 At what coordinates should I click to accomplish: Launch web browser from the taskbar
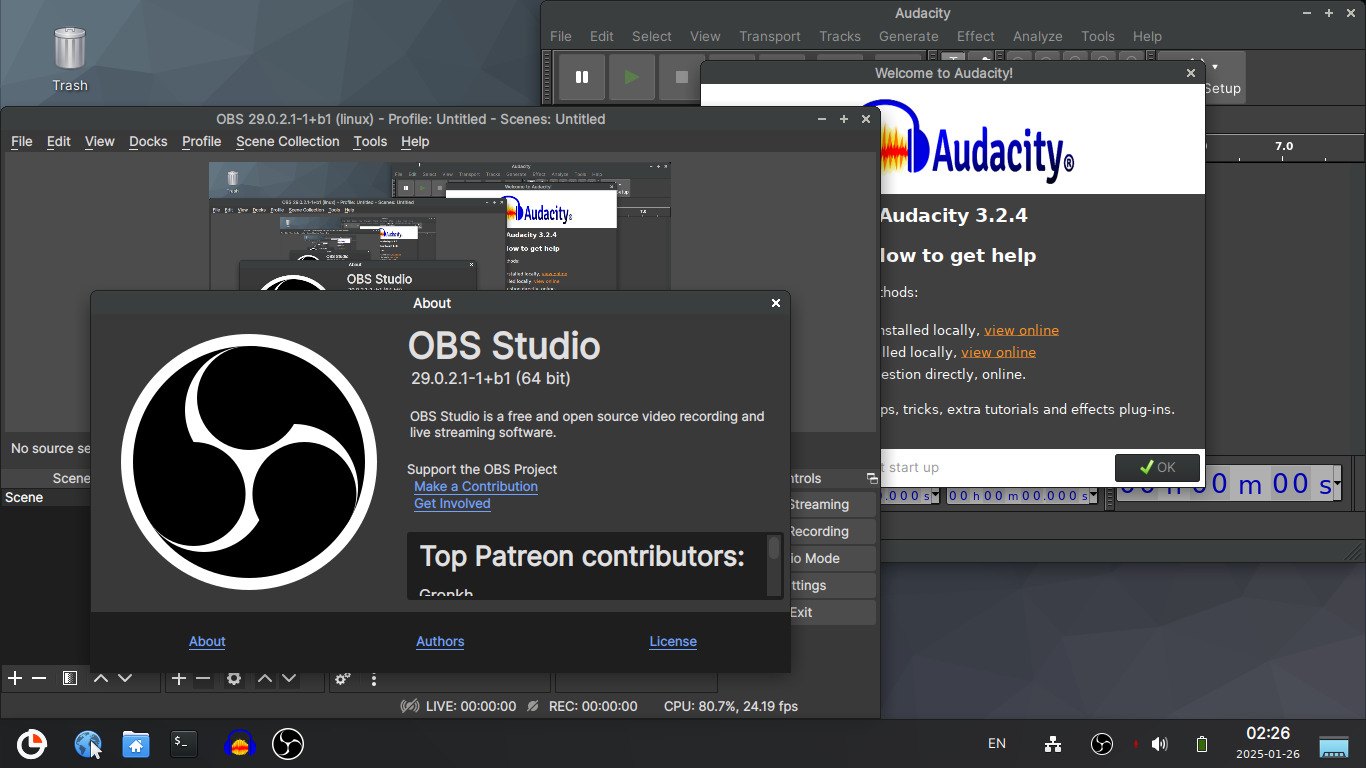[x=89, y=744]
